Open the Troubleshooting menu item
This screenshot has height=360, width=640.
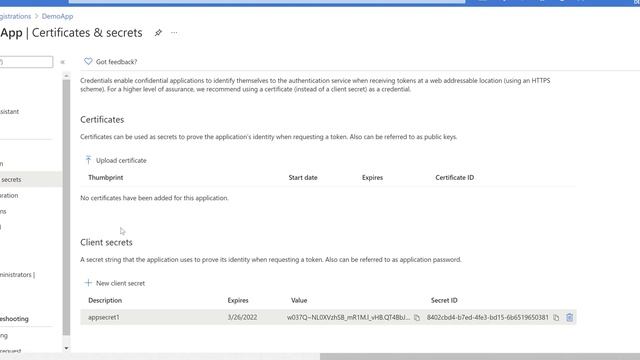click(14, 319)
